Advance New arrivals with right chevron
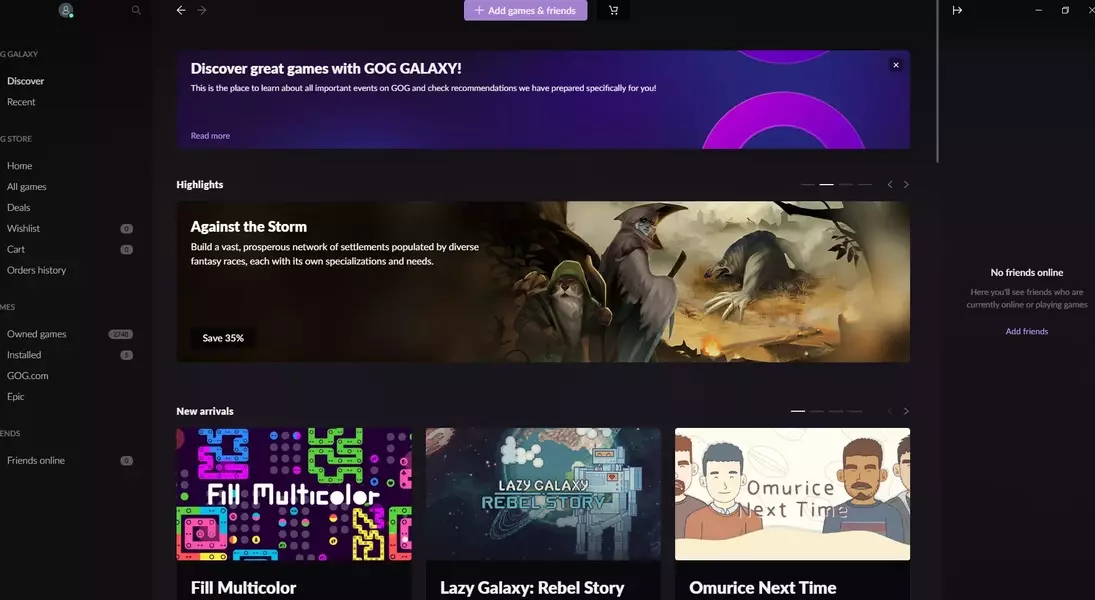Viewport: 1095px width, 600px height. click(x=906, y=411)
